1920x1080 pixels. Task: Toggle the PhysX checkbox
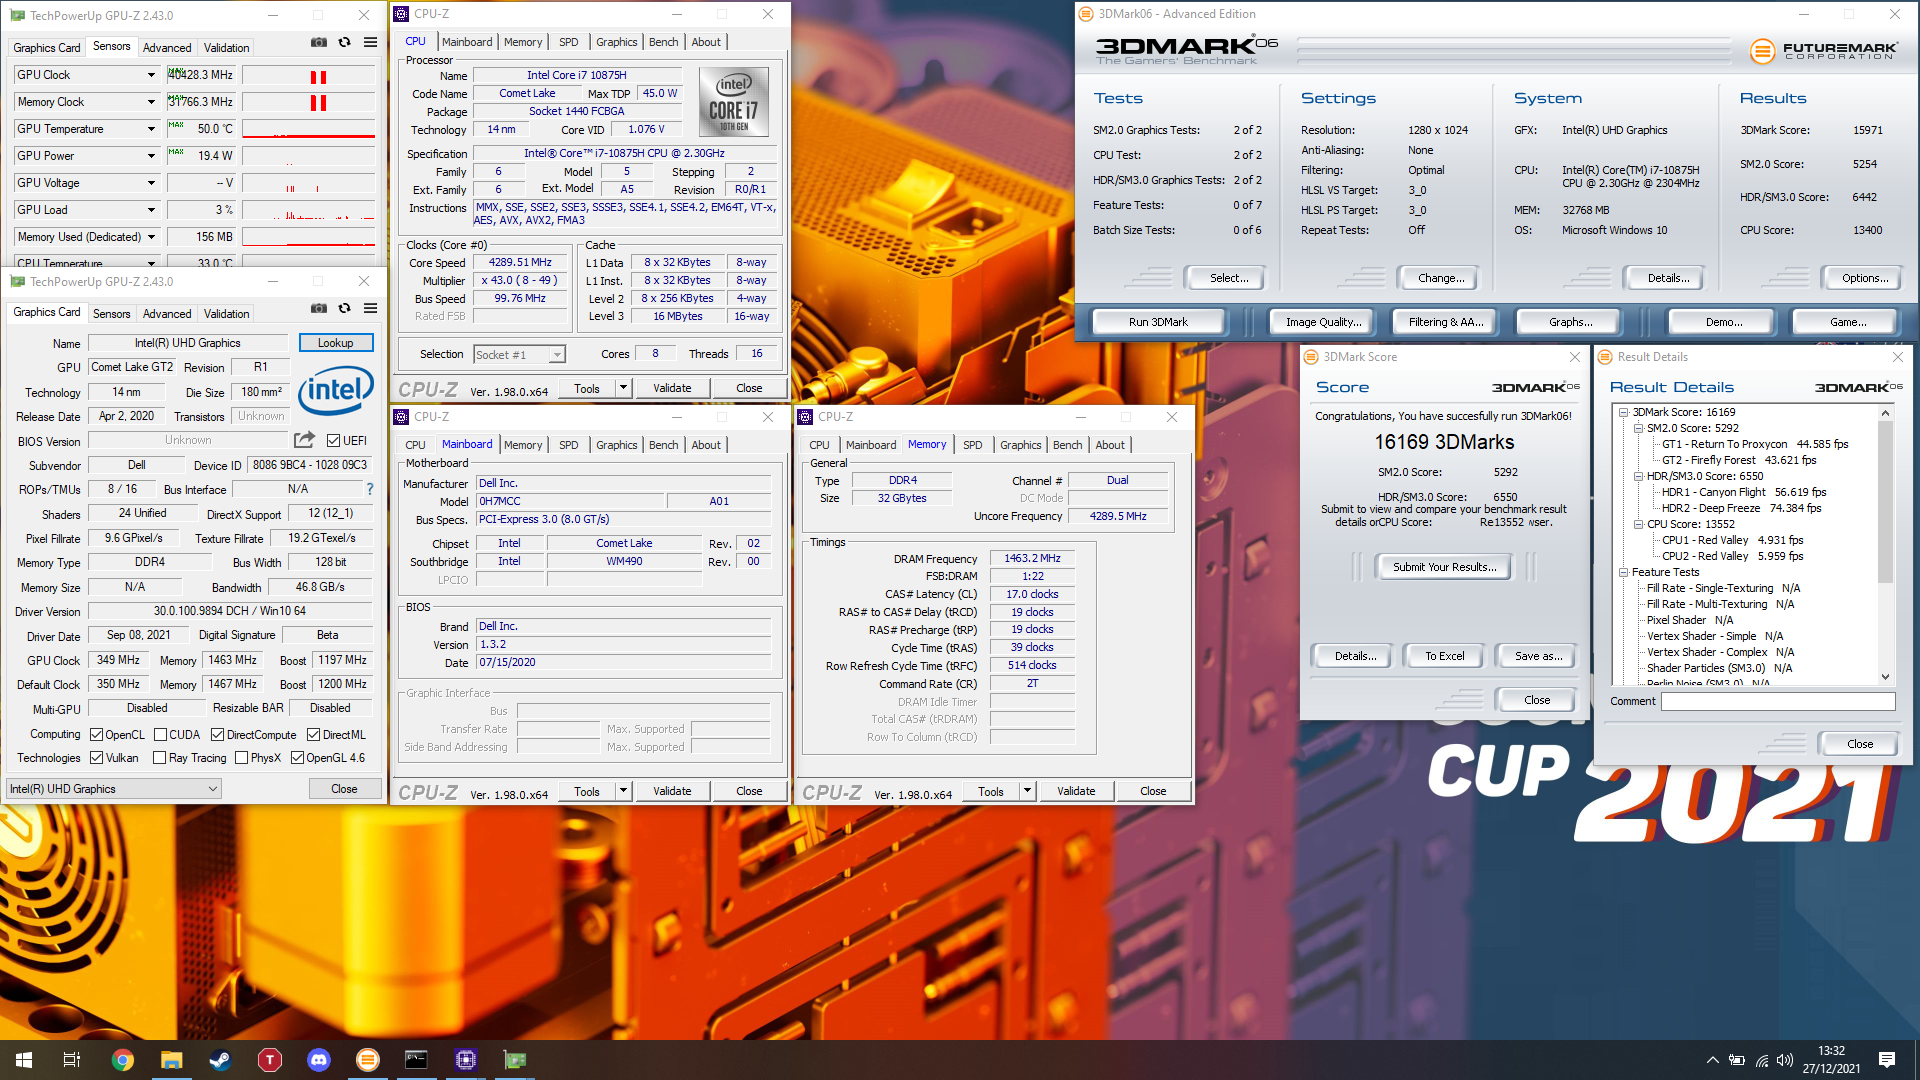point(241,758)
